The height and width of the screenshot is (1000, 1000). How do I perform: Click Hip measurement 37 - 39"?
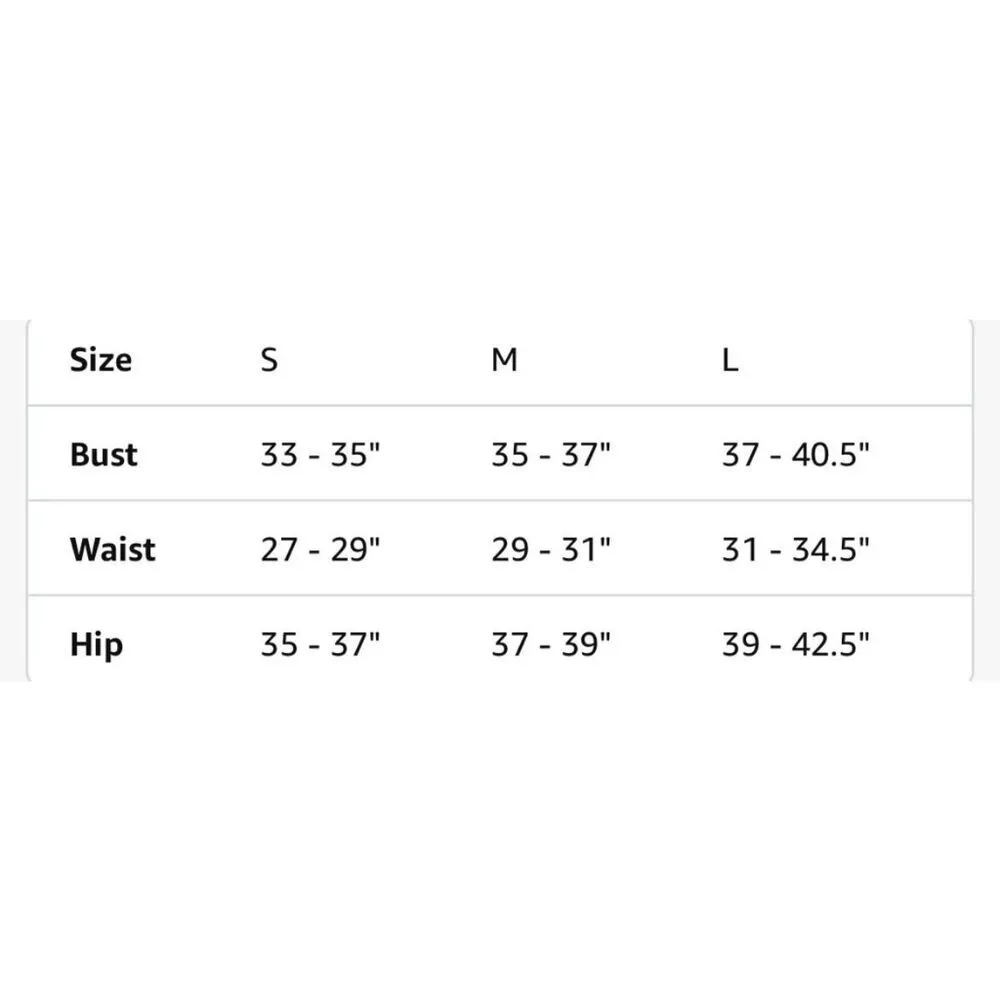tap(551, 645)
